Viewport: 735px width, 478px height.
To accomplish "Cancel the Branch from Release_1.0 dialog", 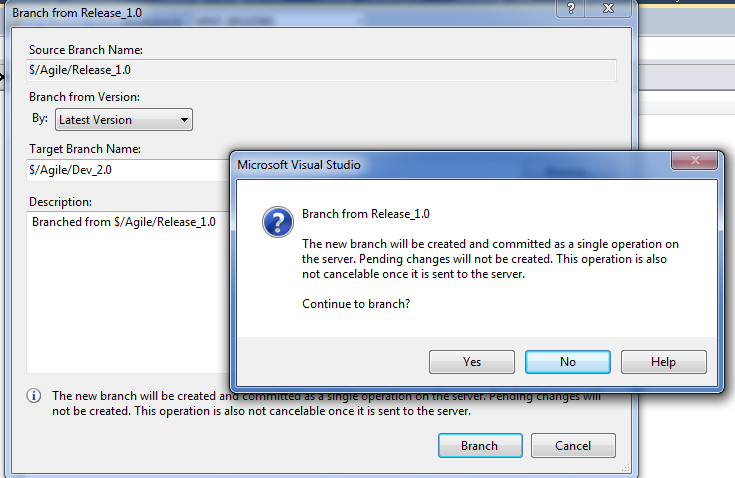I will pyautogui.click(x=573, y=445).
